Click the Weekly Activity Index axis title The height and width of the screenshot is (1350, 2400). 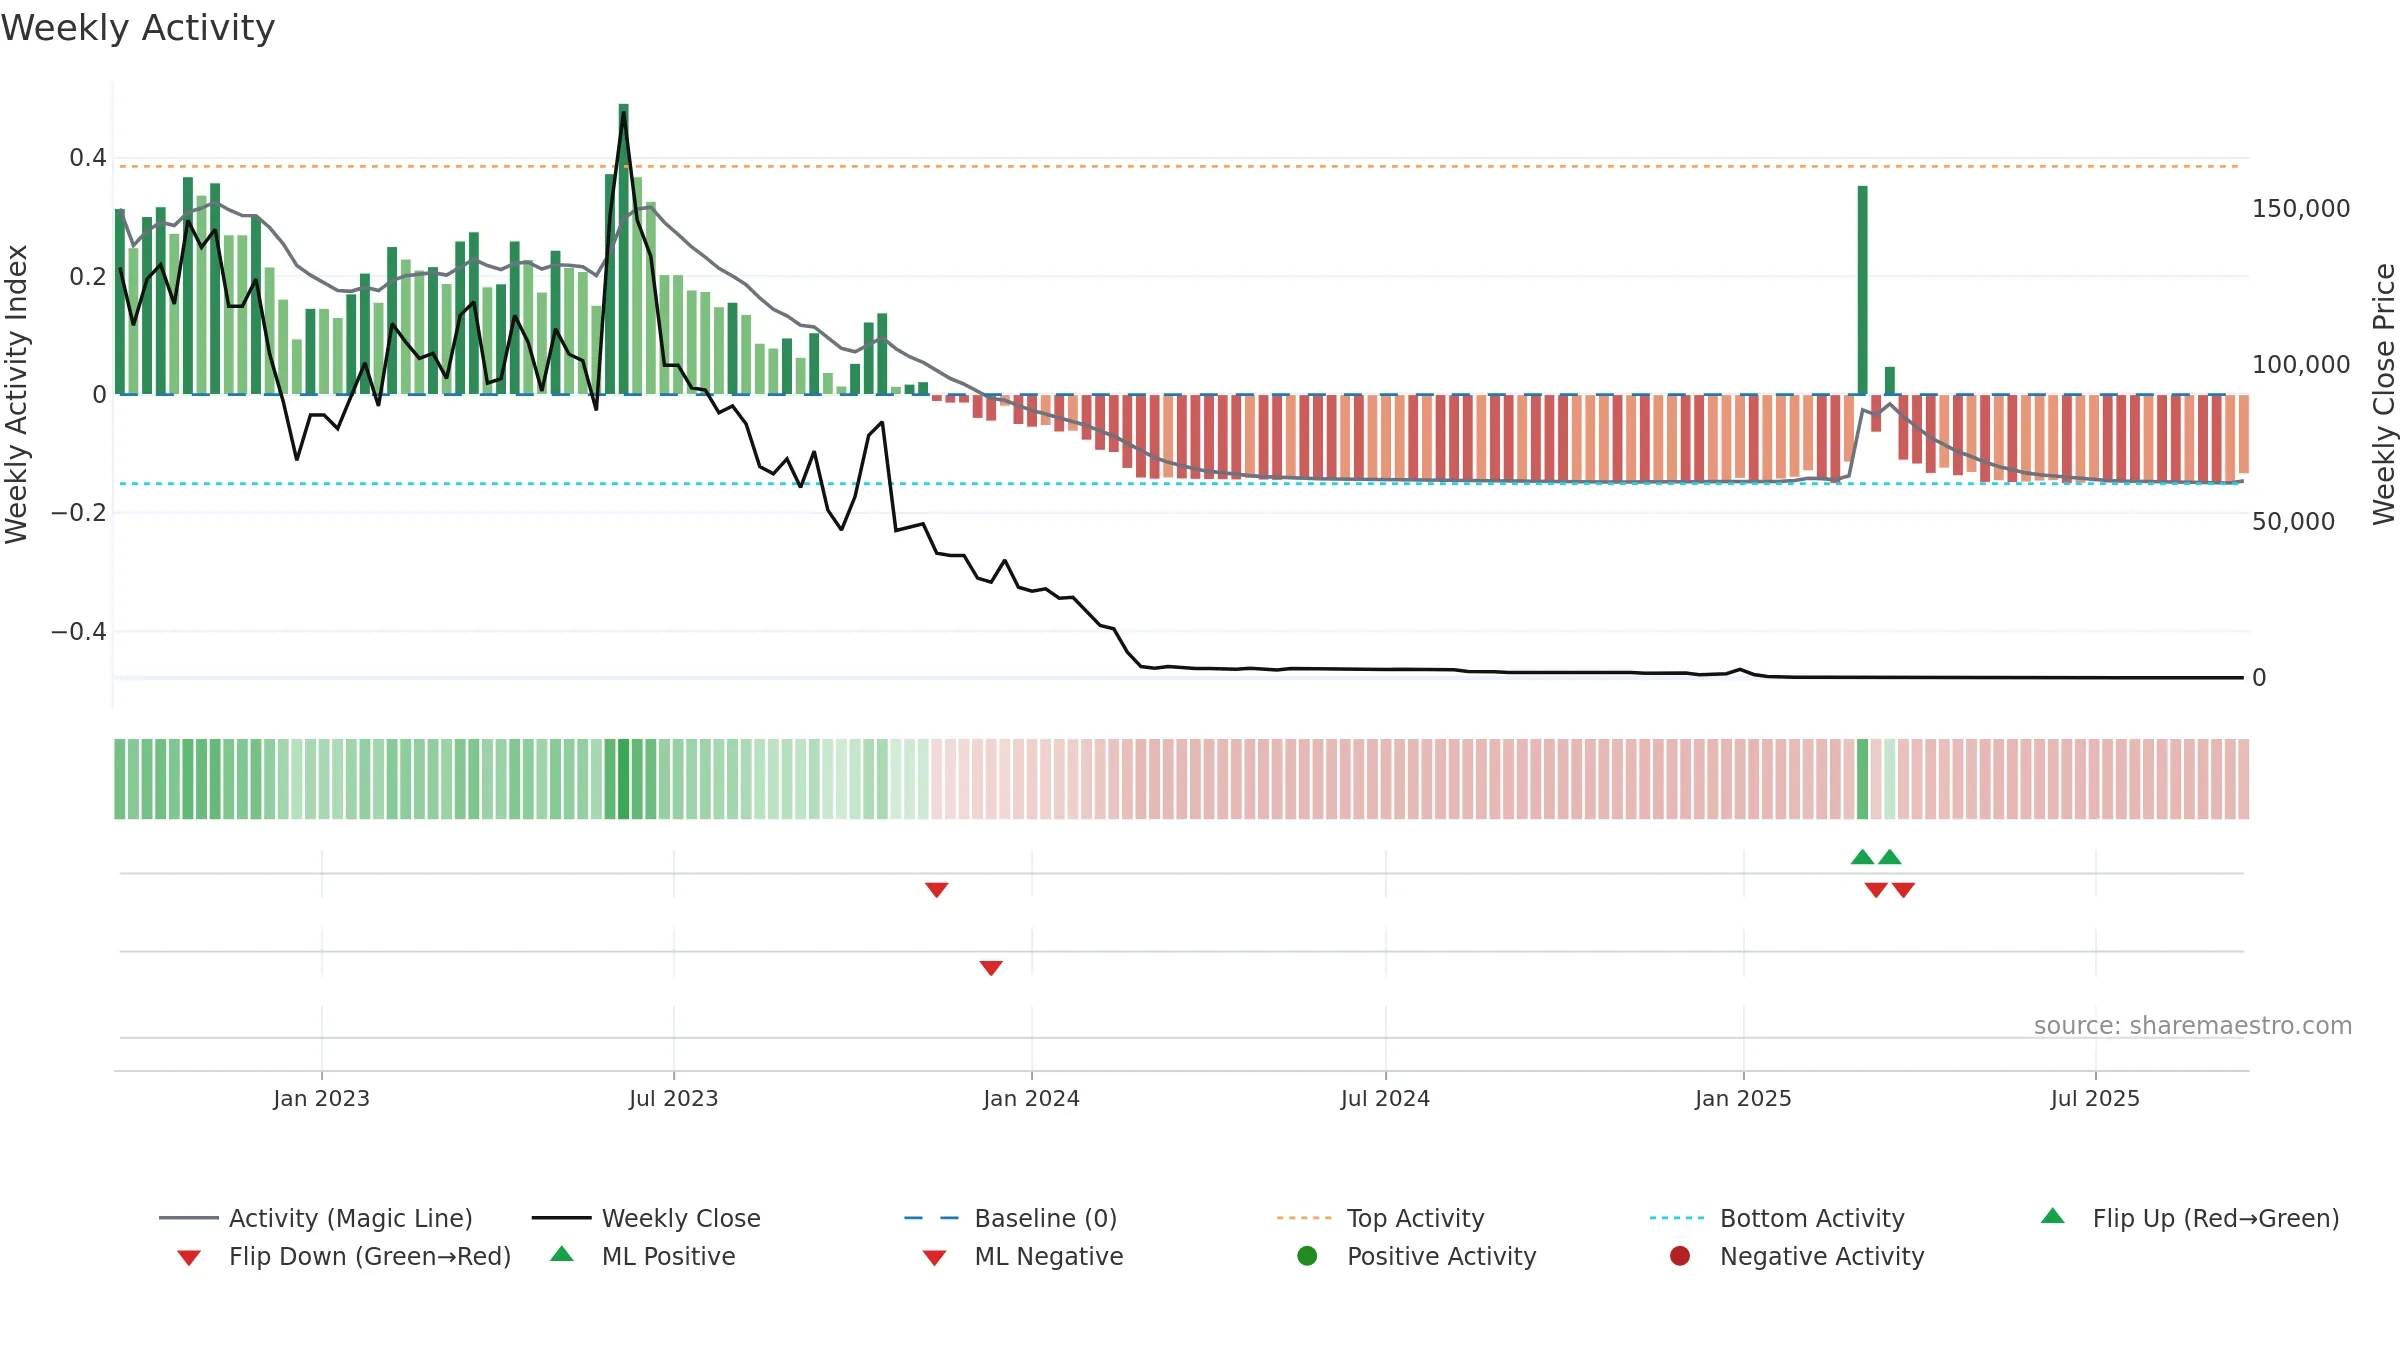coord(16,394)
